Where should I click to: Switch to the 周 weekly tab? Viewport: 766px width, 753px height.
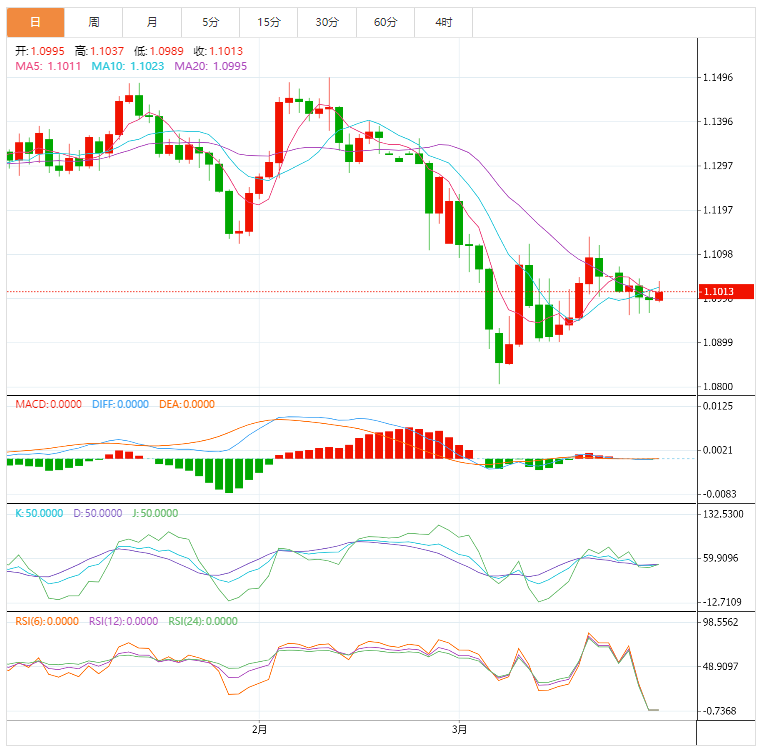93,22
